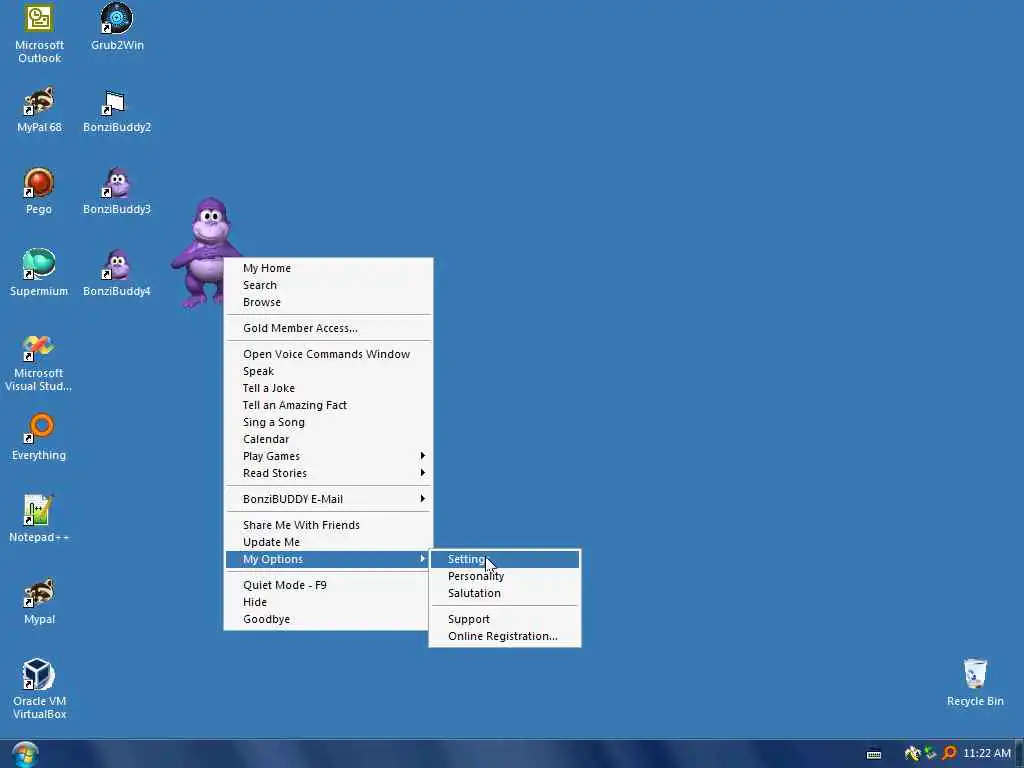Click the Notepad++ desktop shortcut
1024x768 pixels.
click(x=39, y=519)
